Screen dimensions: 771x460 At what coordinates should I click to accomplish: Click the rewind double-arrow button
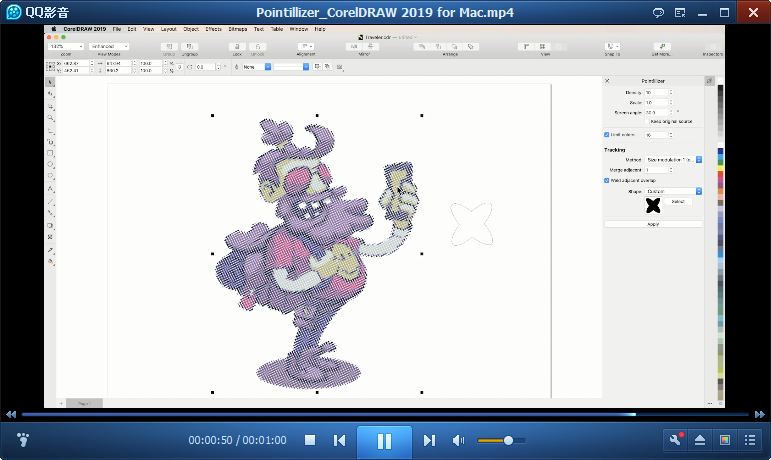coord(11,414)
